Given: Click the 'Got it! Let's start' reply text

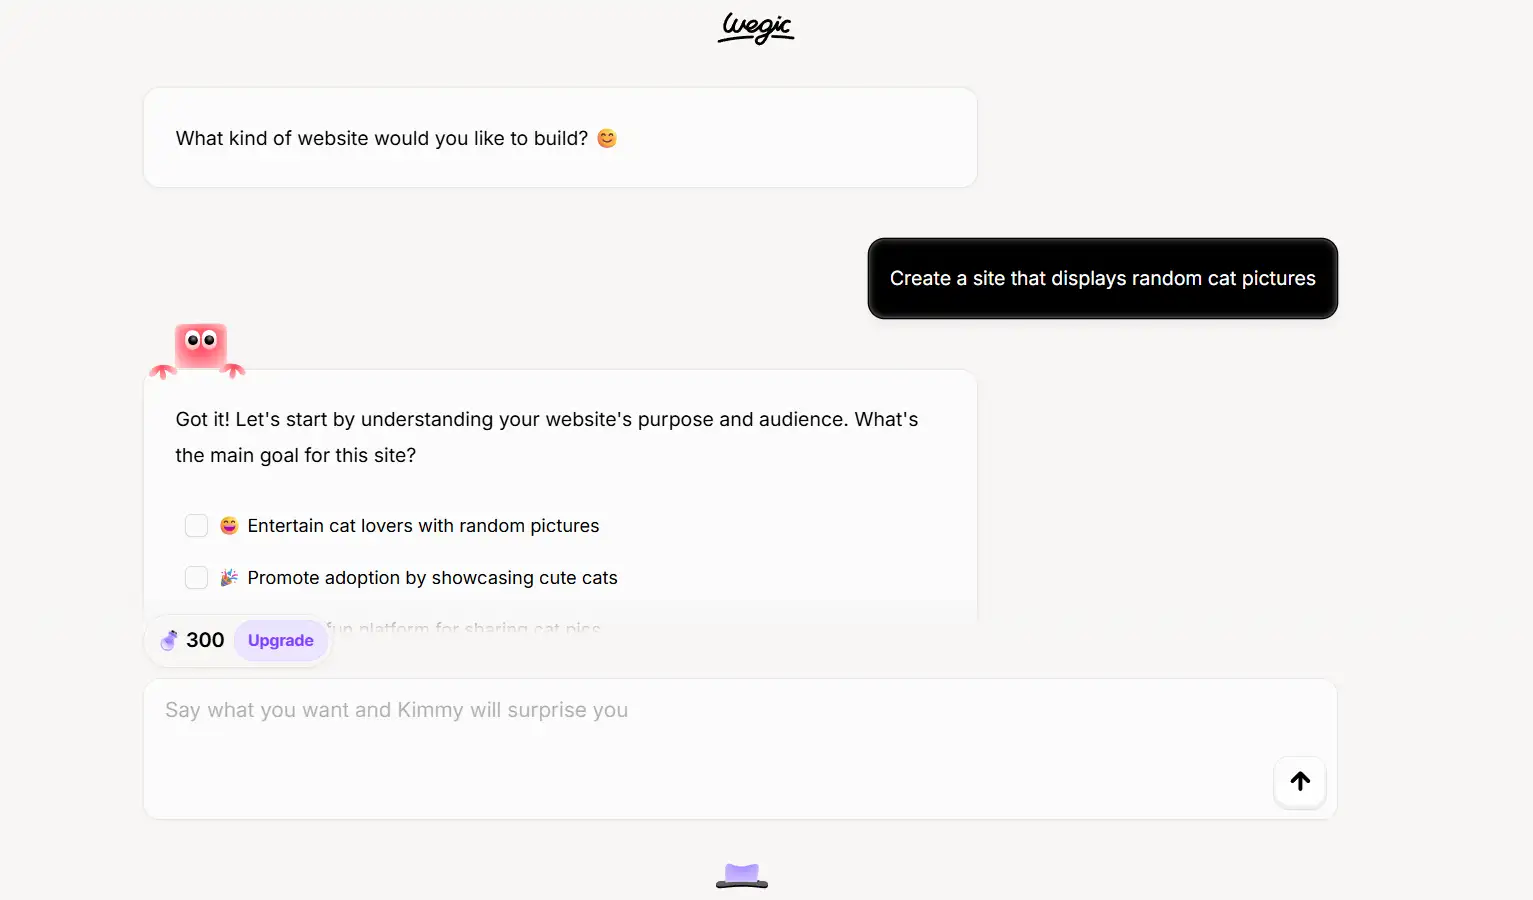Looking at the screenshot, I should (x=547, y=437).
